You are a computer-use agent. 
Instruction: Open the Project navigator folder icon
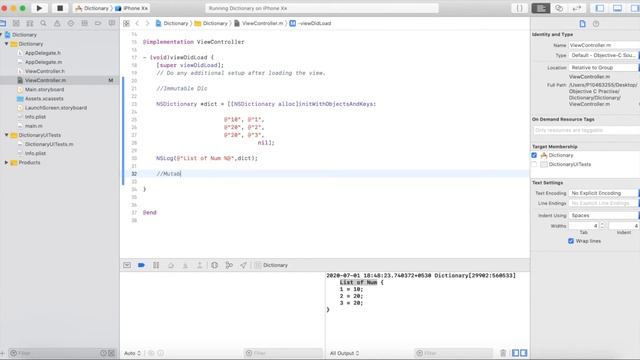click(3, 23)
